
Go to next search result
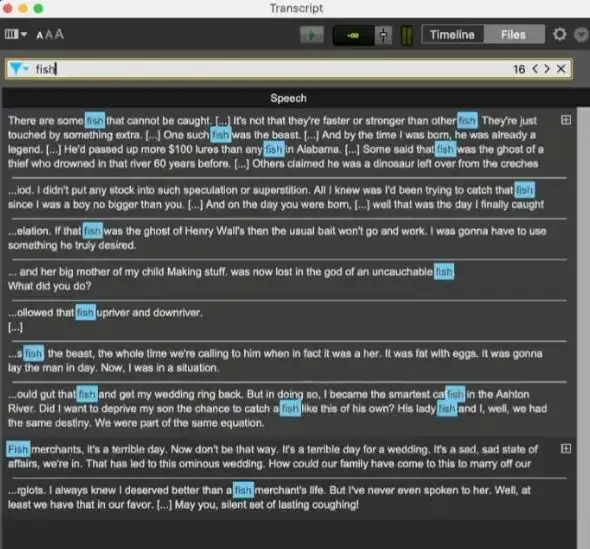[547, 69]
